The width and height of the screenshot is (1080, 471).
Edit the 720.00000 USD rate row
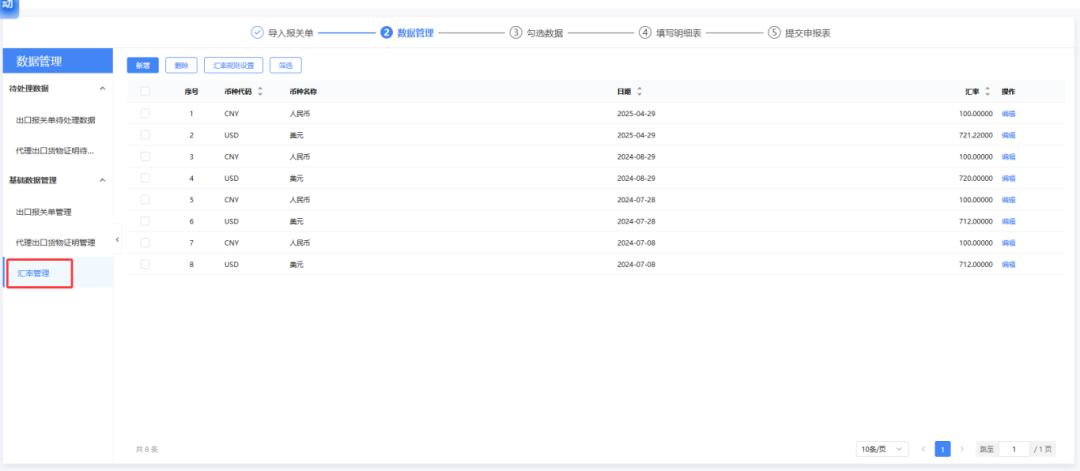pyautogui.click(x=1008, y=178)
